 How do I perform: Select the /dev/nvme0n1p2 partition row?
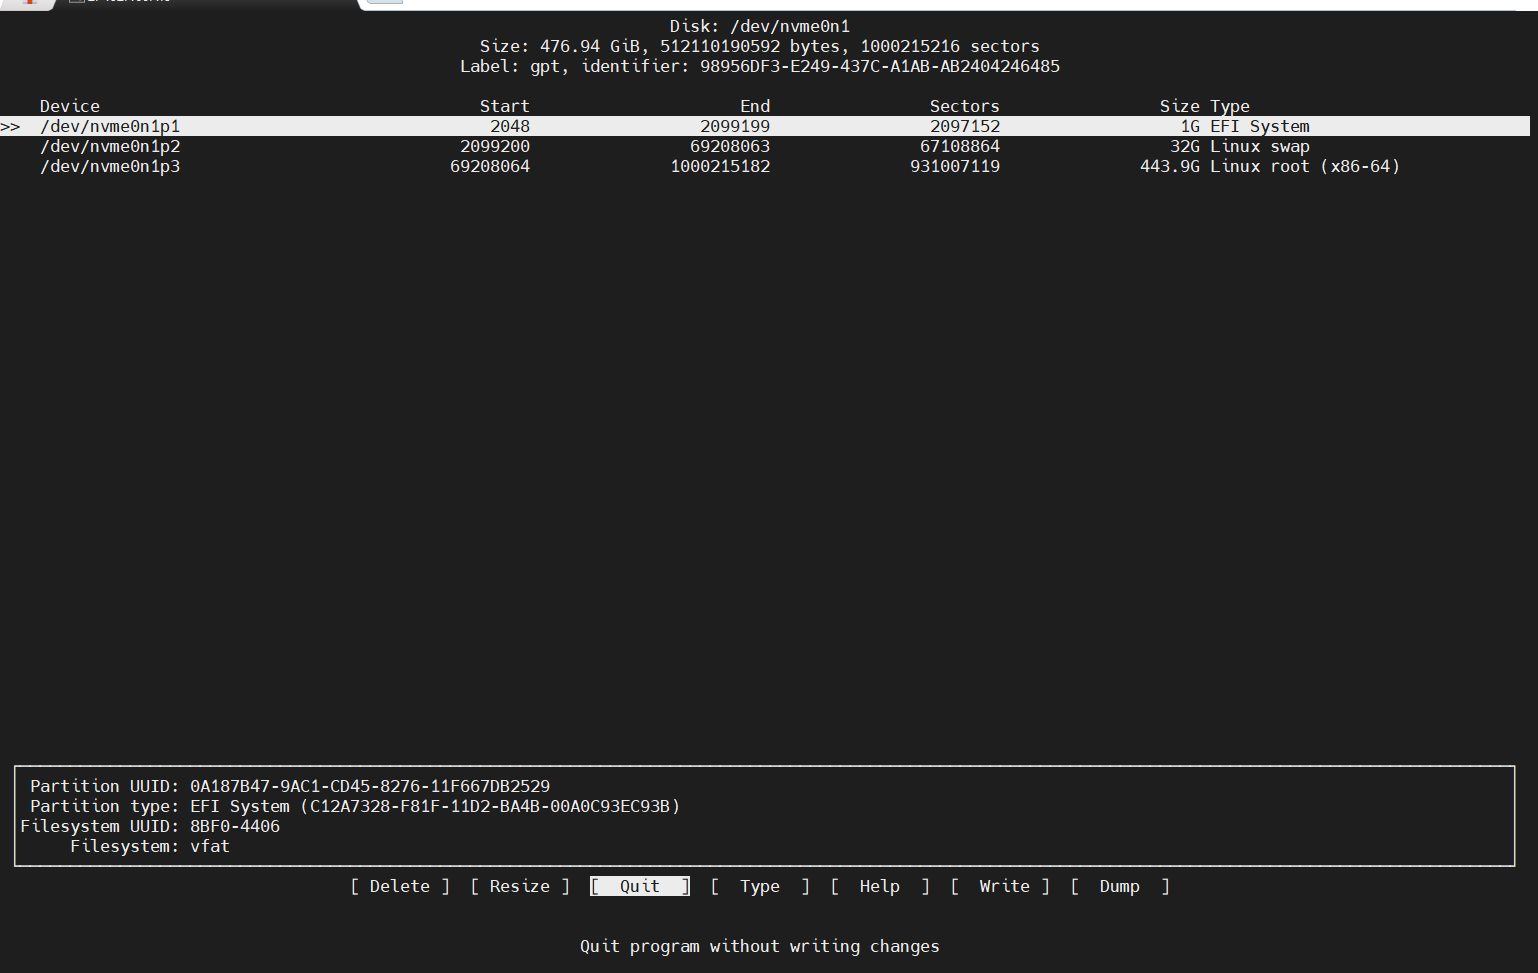765,146
